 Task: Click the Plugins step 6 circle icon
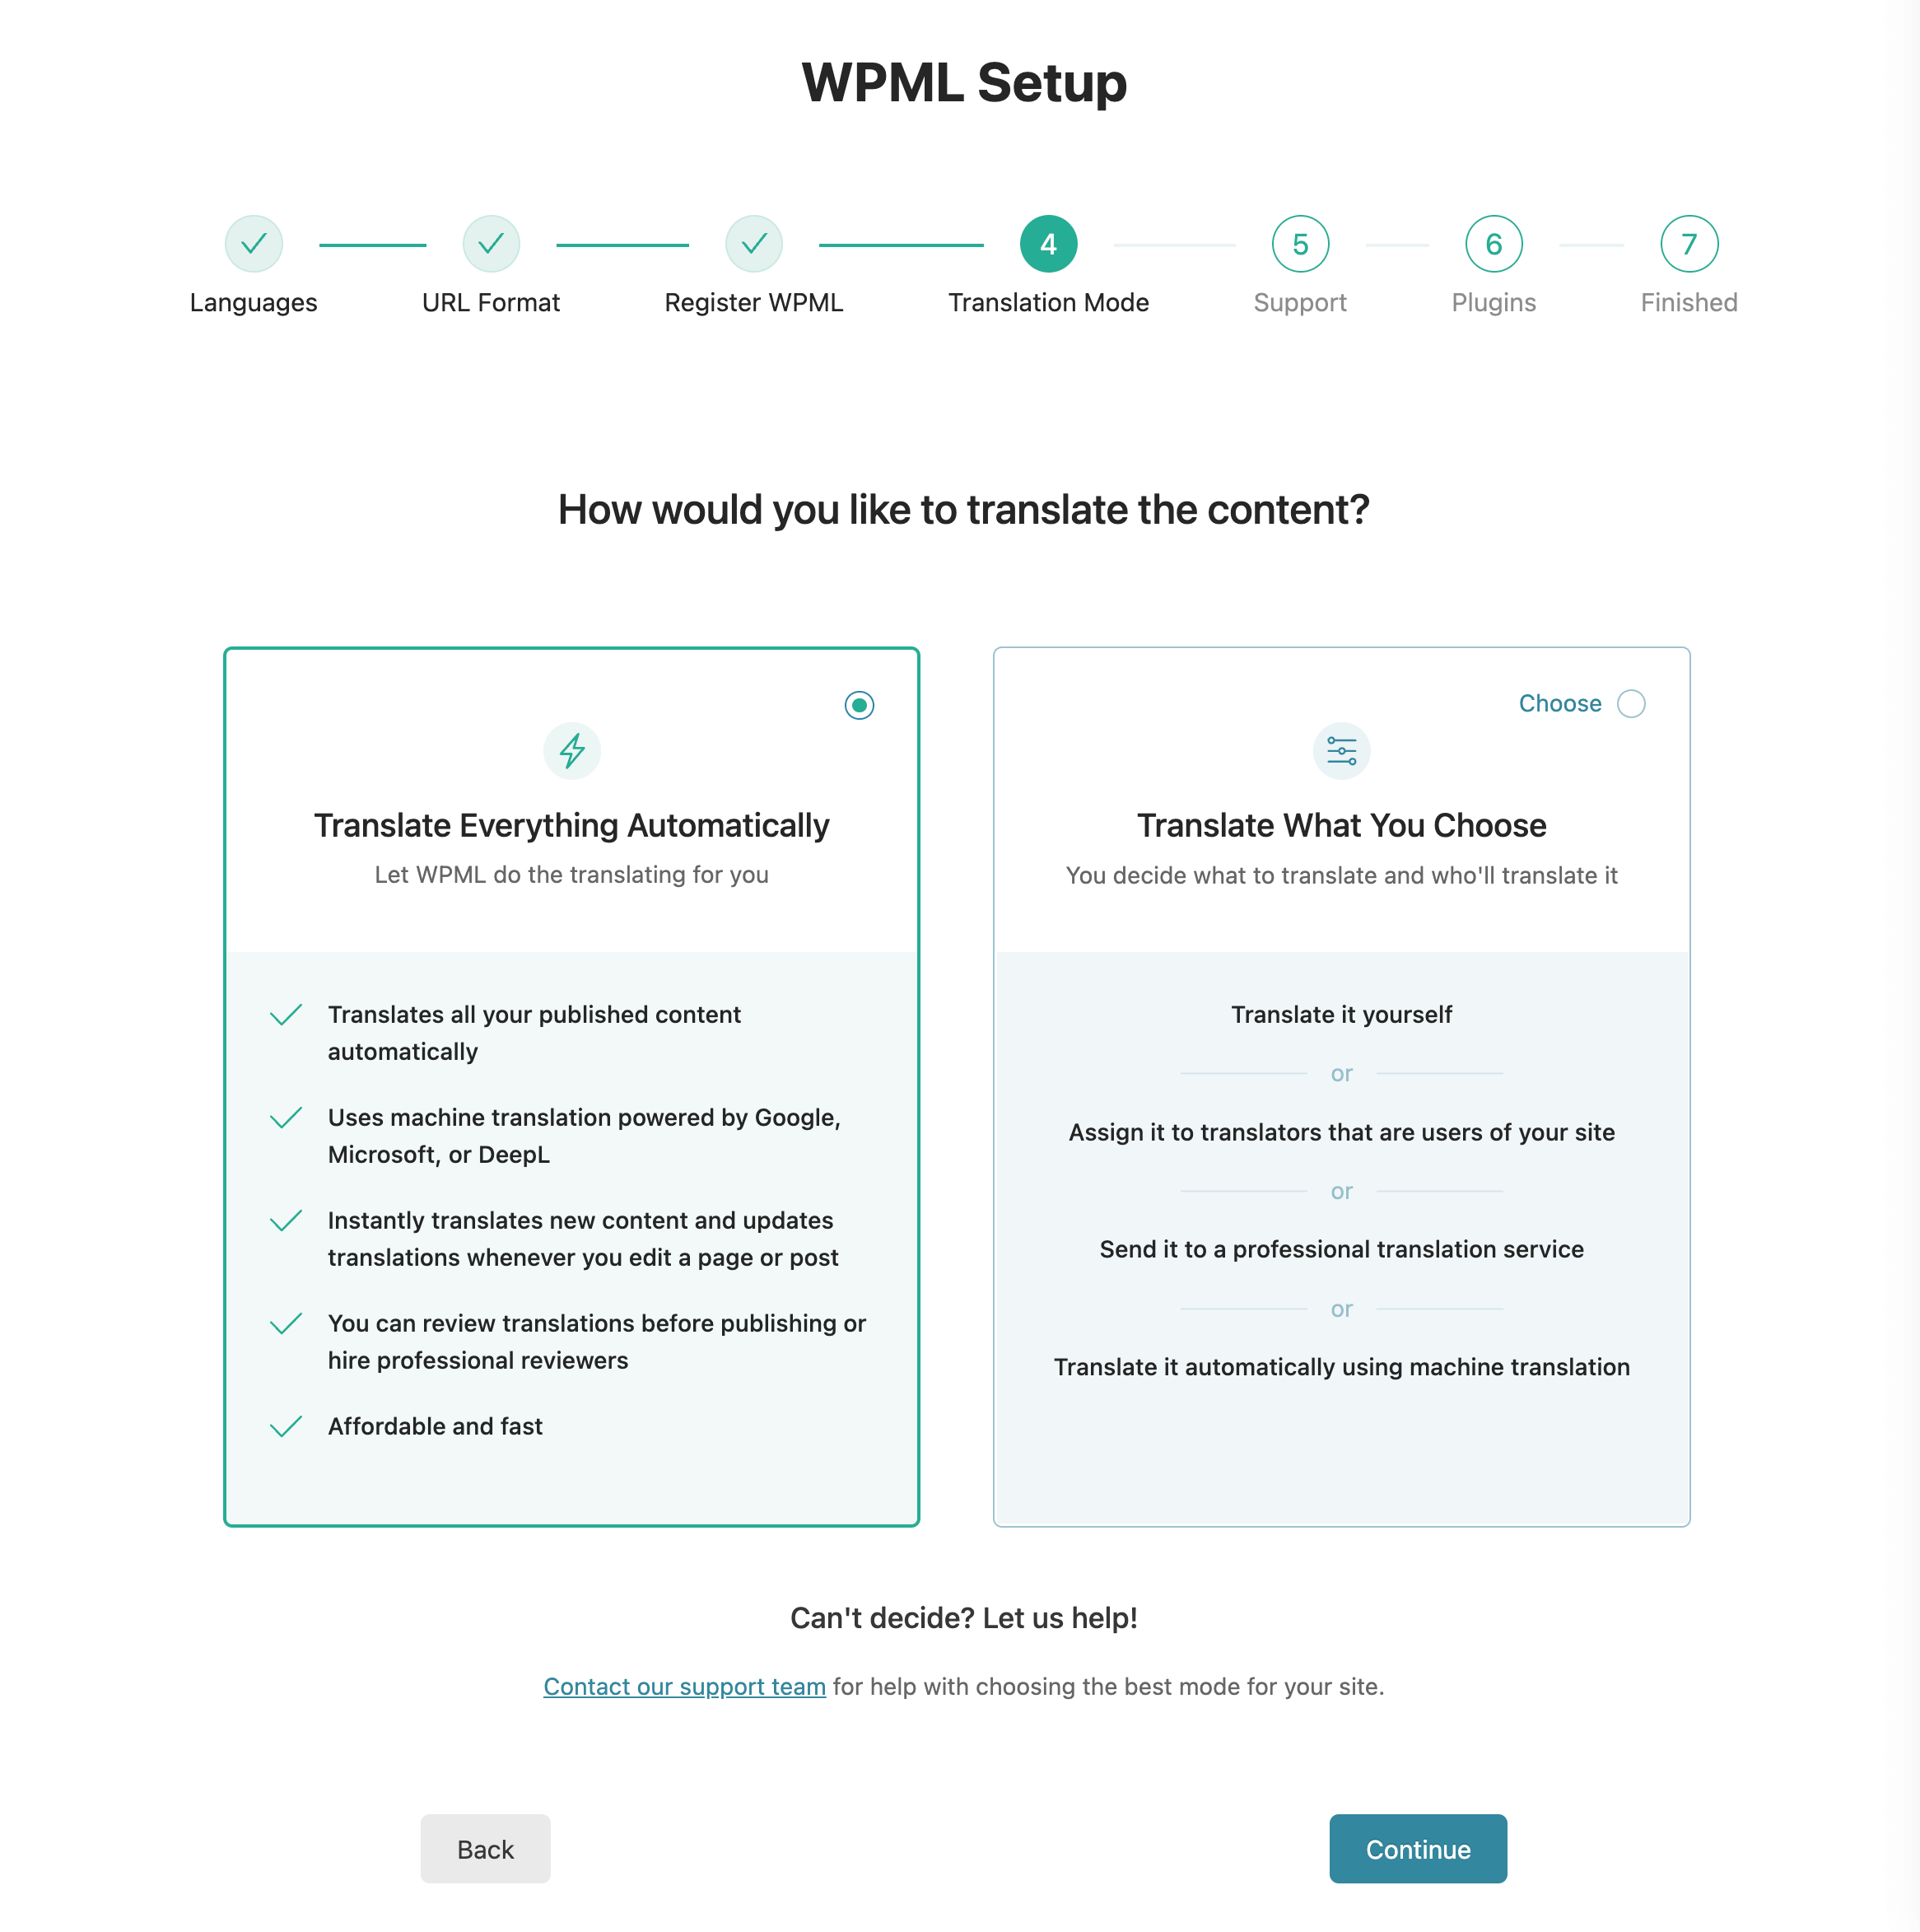click(1493, 245)
